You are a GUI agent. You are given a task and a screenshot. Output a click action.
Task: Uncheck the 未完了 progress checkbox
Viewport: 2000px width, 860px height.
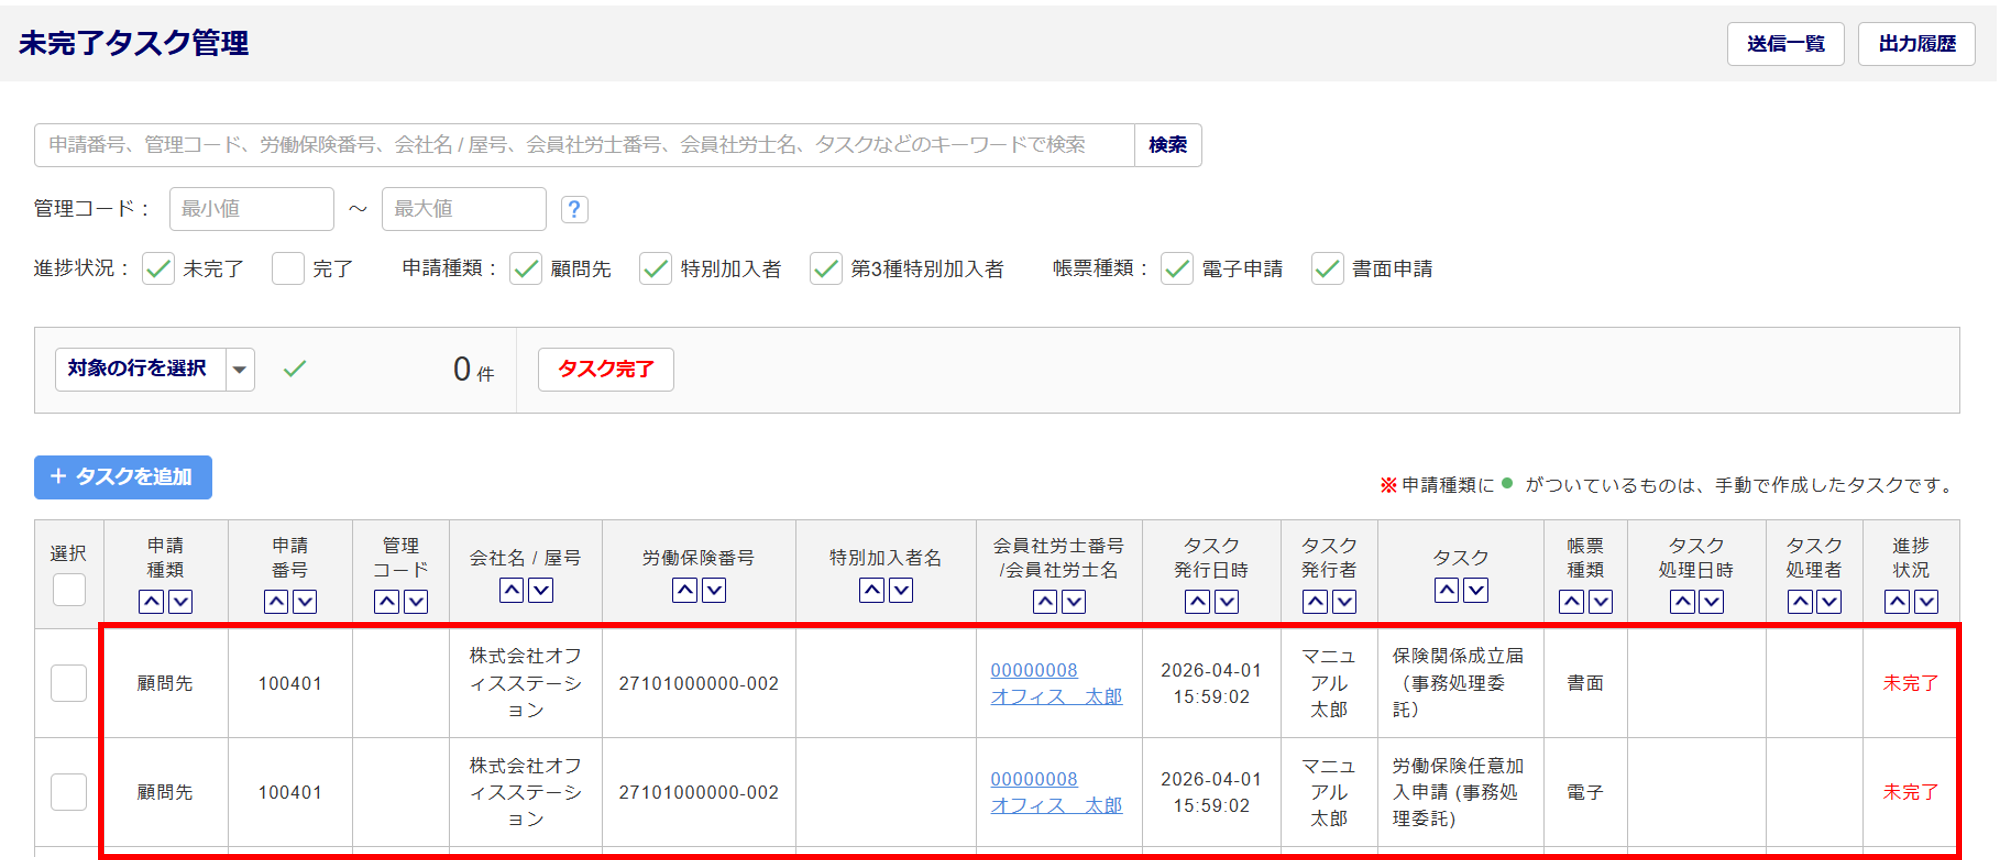point(158,269)
